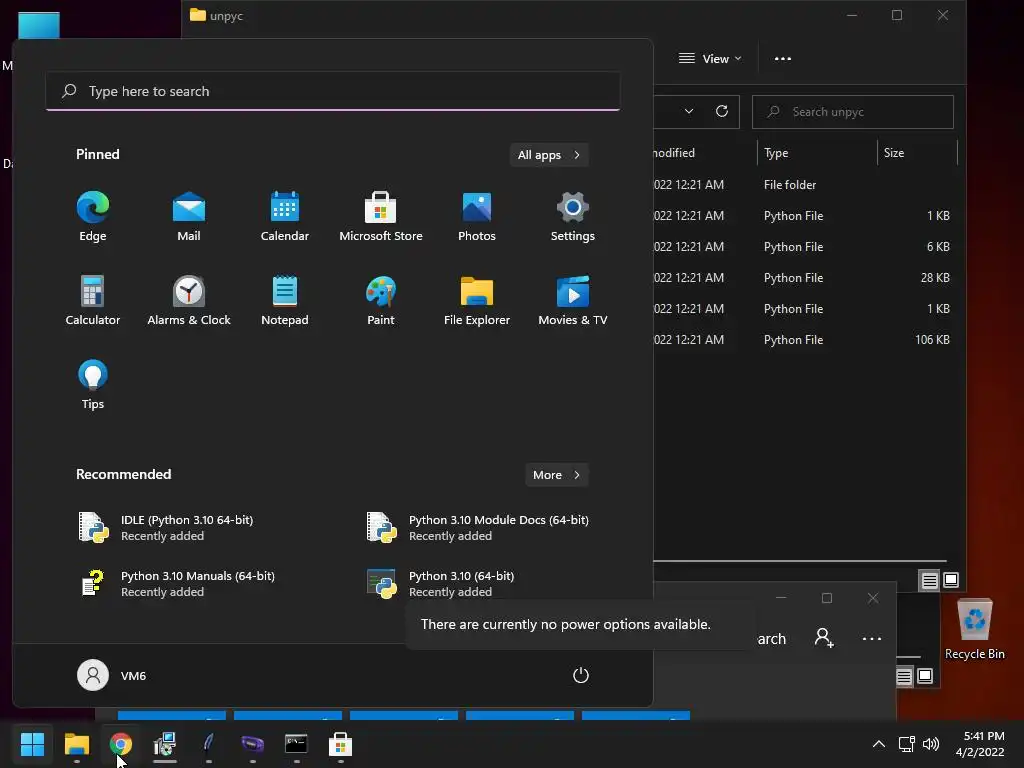The width and height of the screenshot is (1024, 768).
Task: Select the File folder row in unpyc
Action: 805,185
